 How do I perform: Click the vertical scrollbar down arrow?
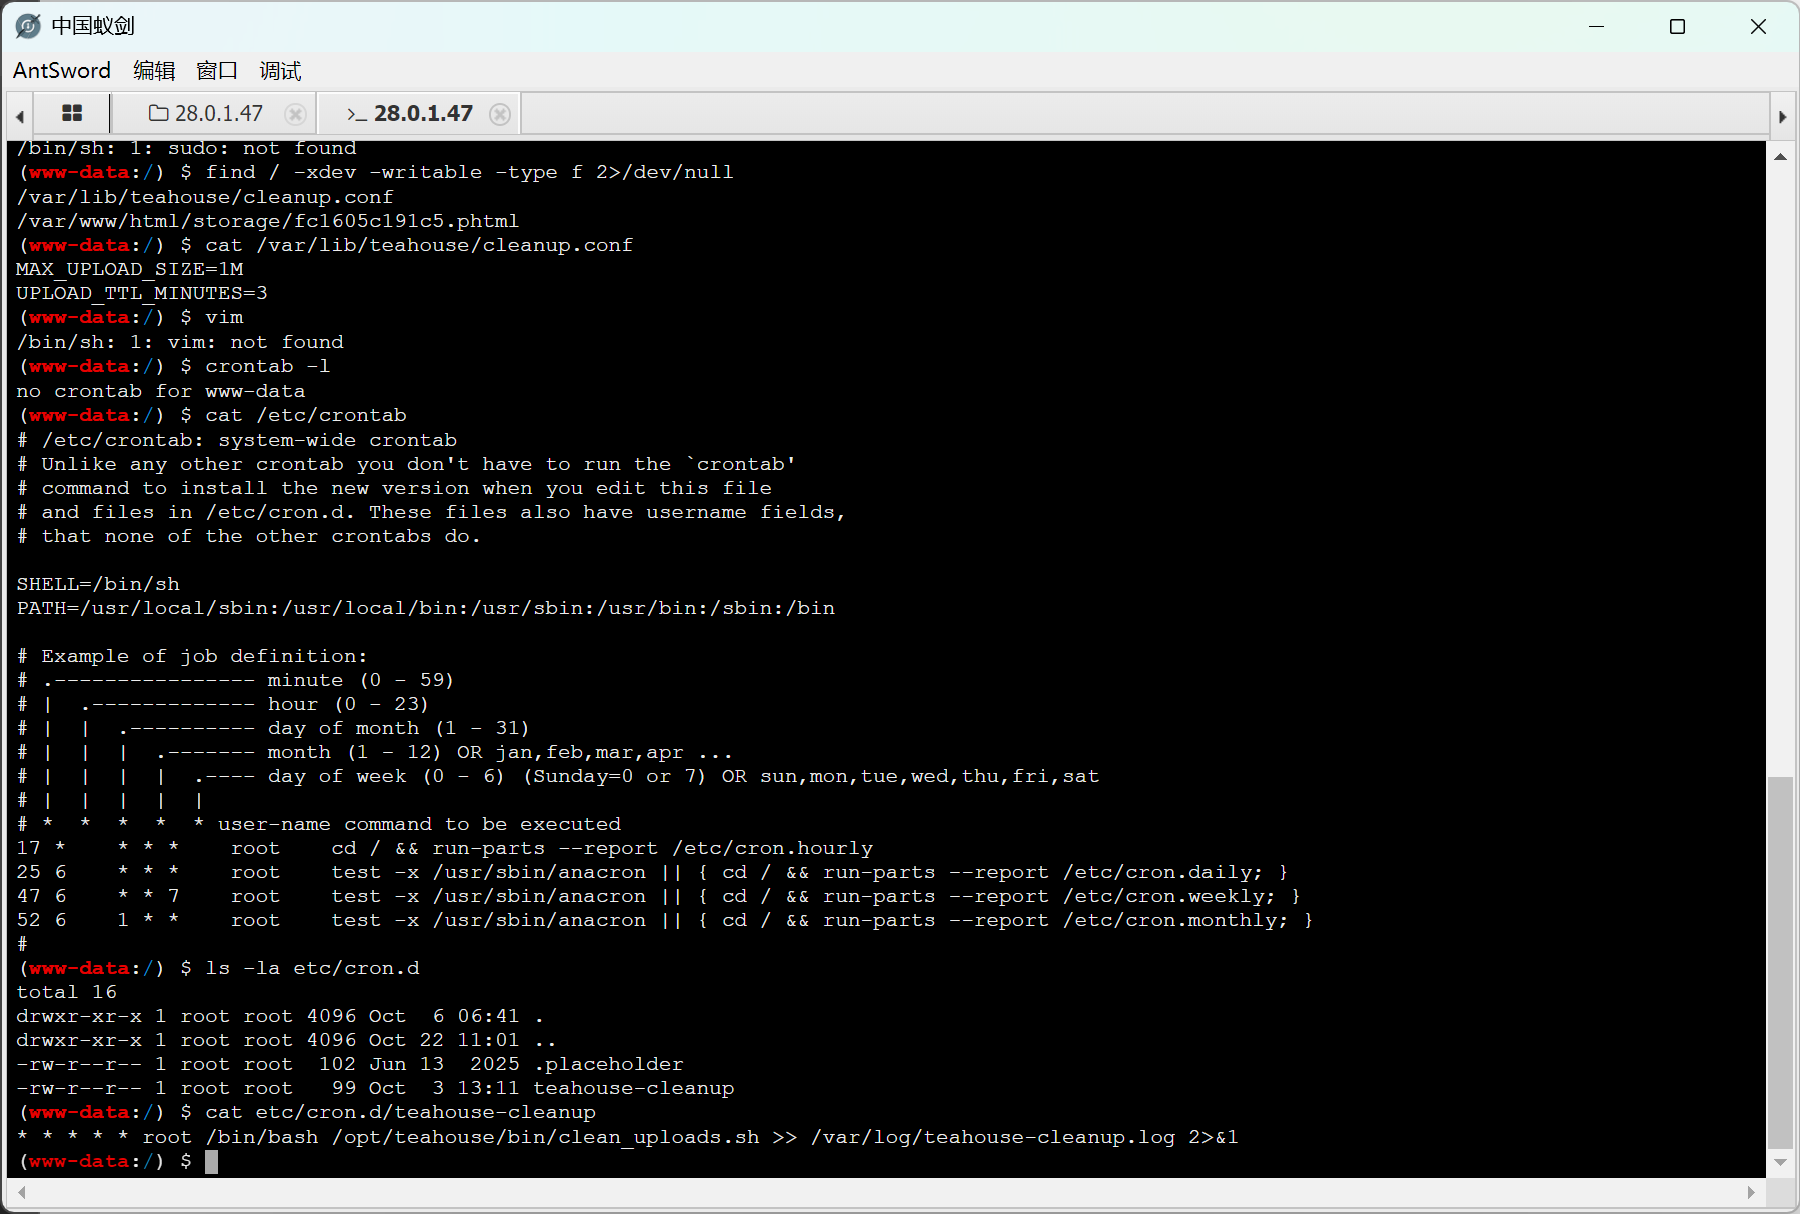pyautogui.click(x=1780, y=1162)
